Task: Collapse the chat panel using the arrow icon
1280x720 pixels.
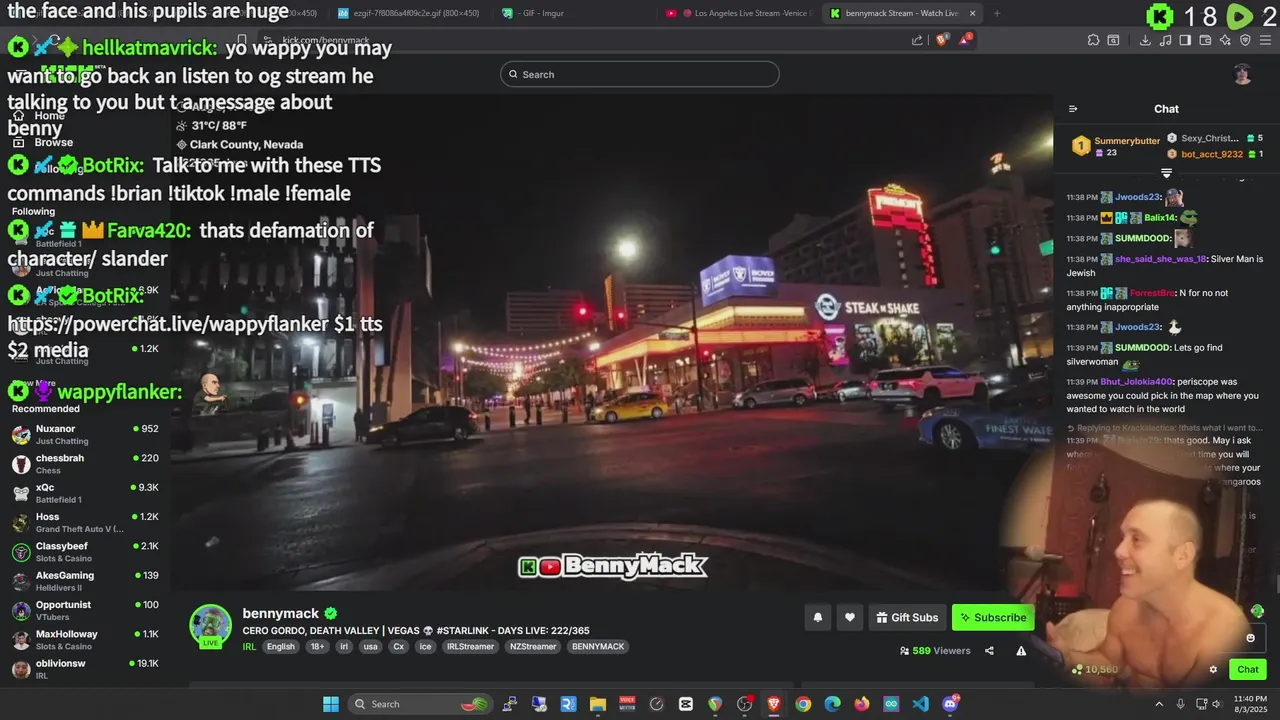Action: [1073, 109]
